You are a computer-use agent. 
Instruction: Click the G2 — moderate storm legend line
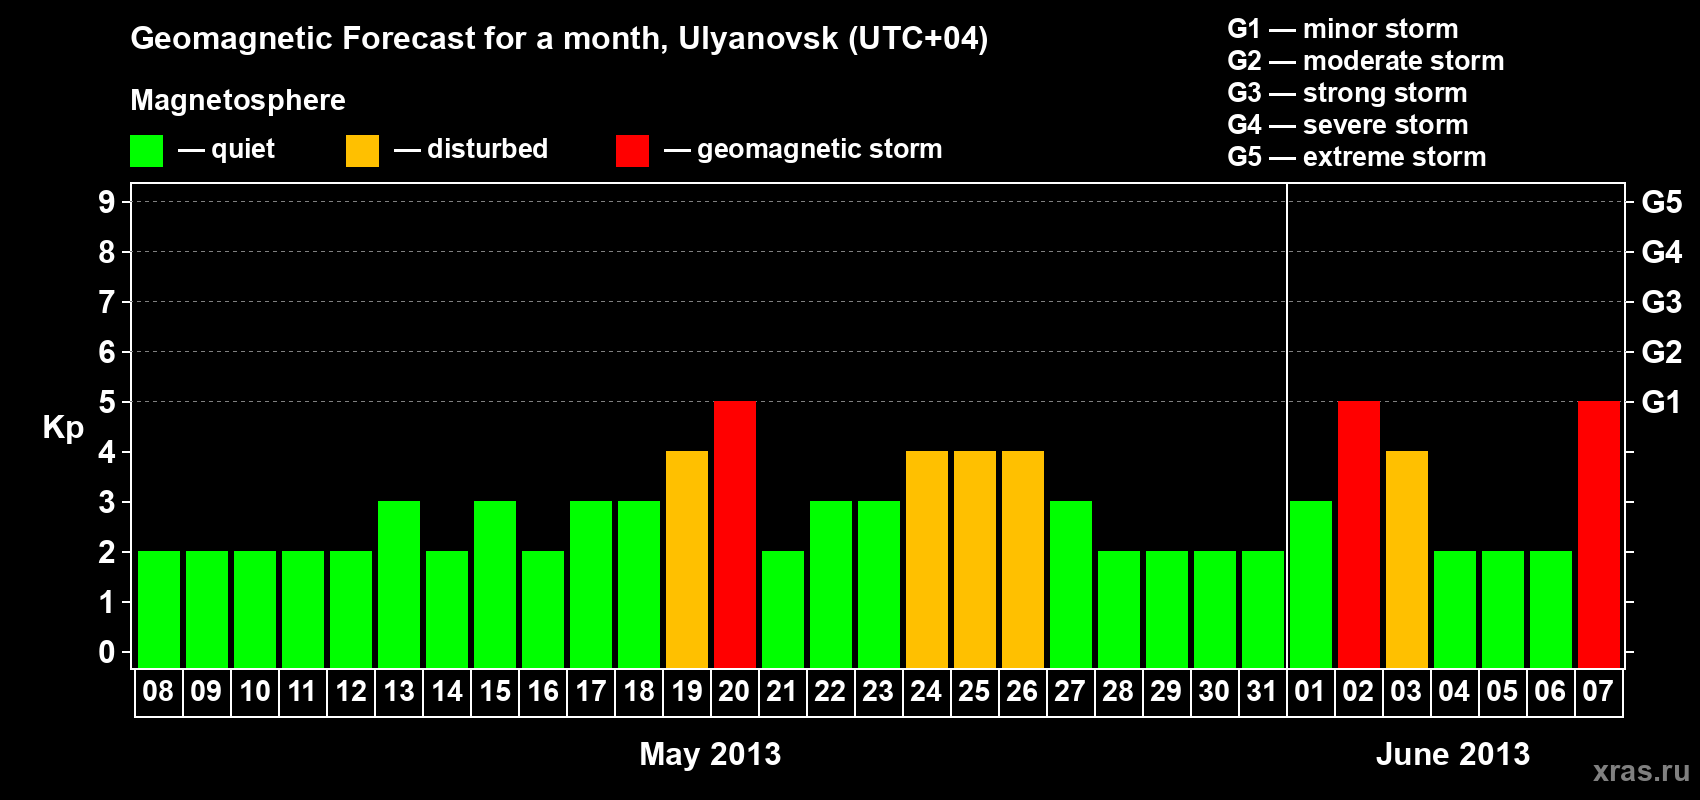[1366, 61]
